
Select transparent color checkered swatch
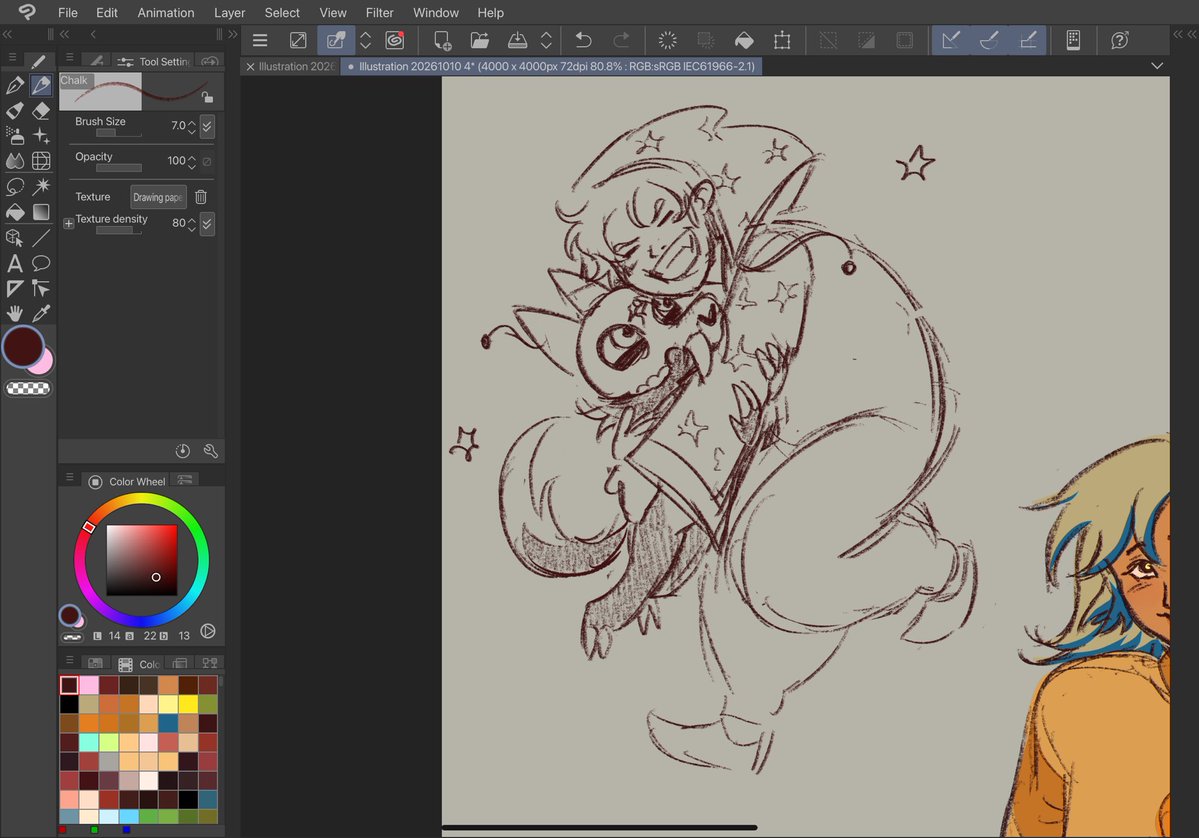(x=28, y=388)
